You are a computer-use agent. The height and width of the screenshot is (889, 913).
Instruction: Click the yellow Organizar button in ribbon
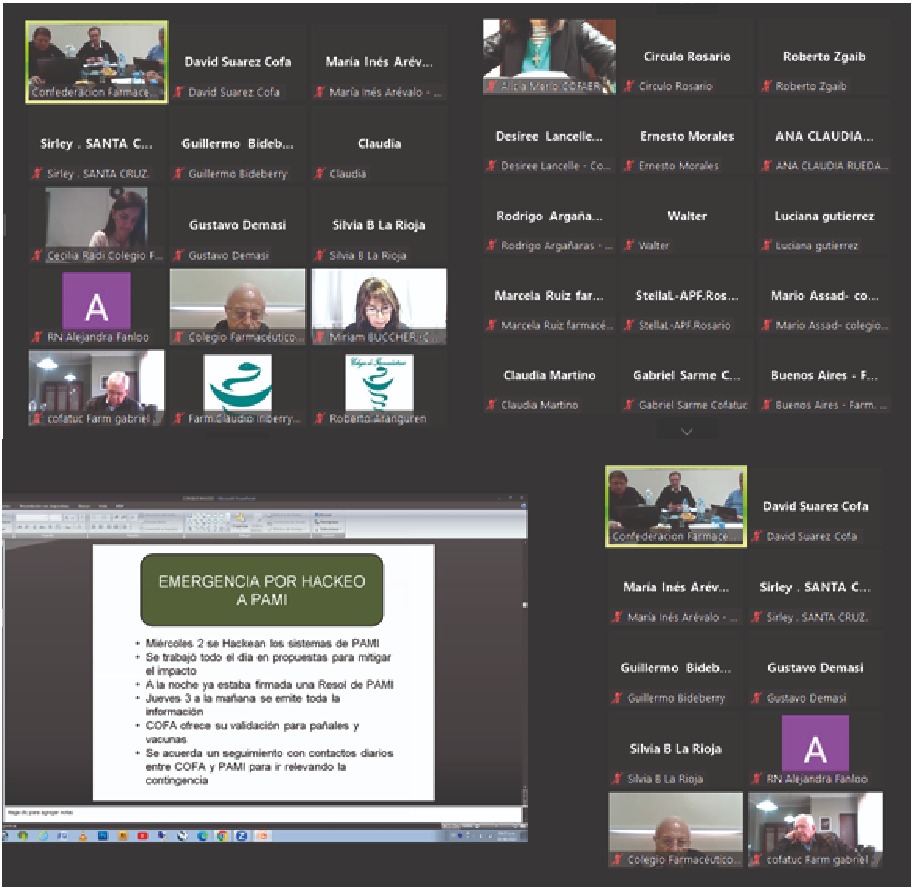coord(240,520)
